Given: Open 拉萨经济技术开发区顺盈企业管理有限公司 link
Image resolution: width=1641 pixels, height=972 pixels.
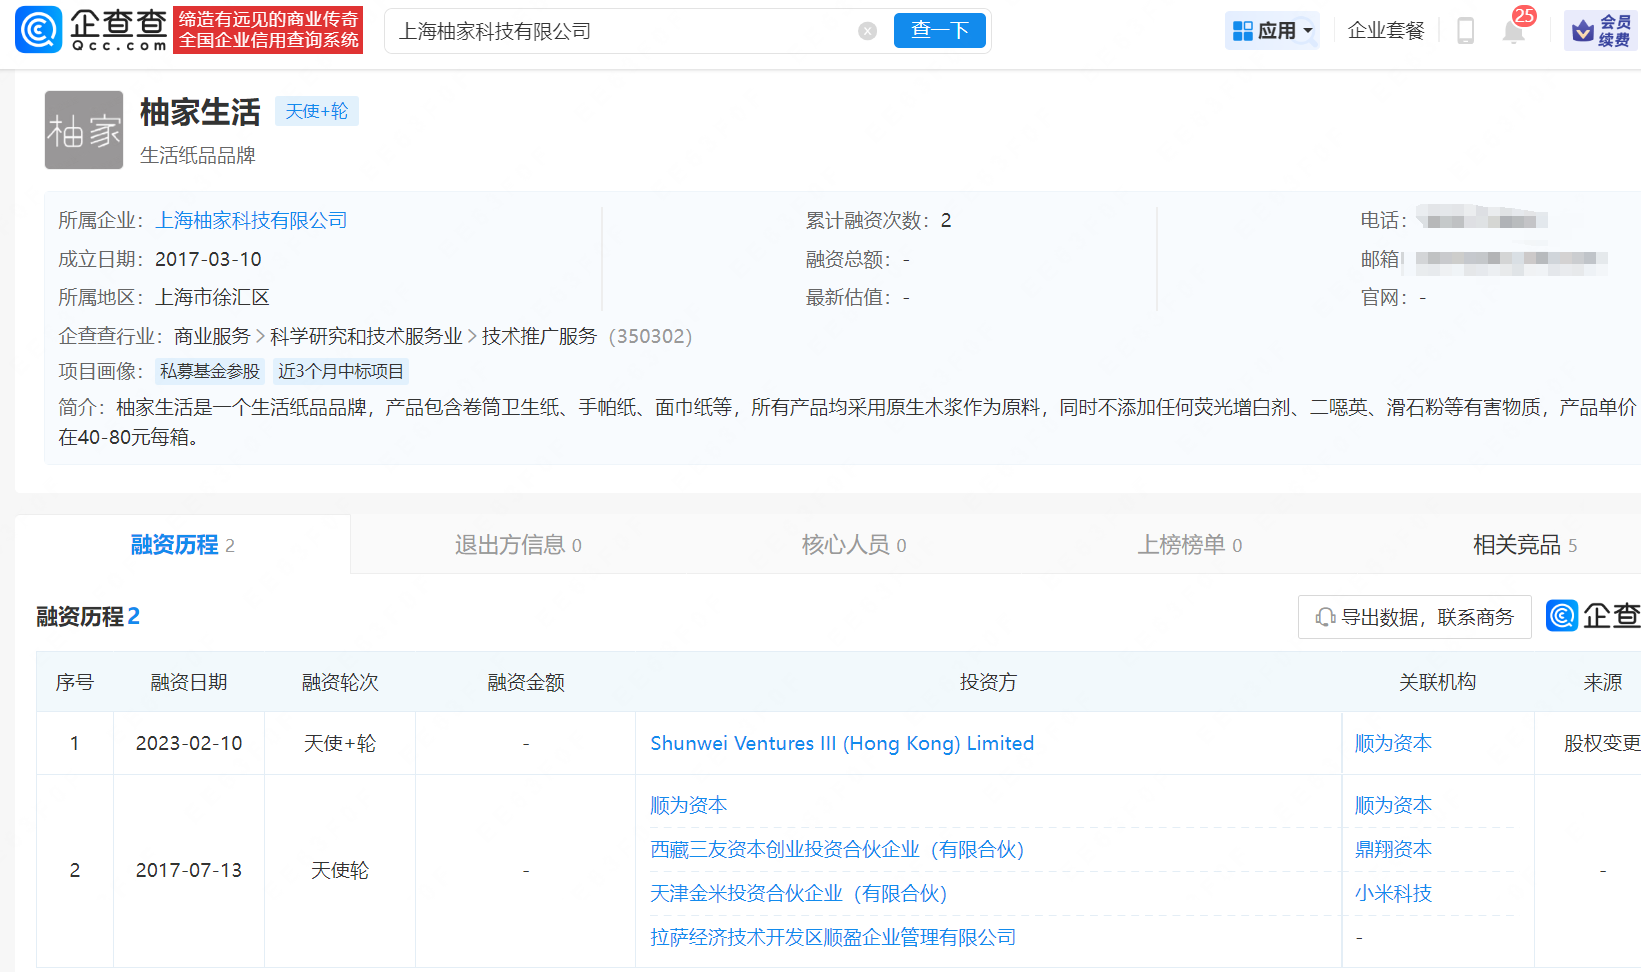Looking at the screenshot, I should tap(833, 937).
